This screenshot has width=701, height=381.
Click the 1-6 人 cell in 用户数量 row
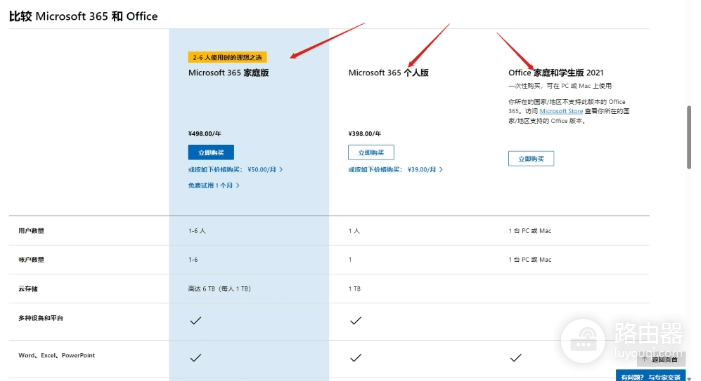click(197, 231)
